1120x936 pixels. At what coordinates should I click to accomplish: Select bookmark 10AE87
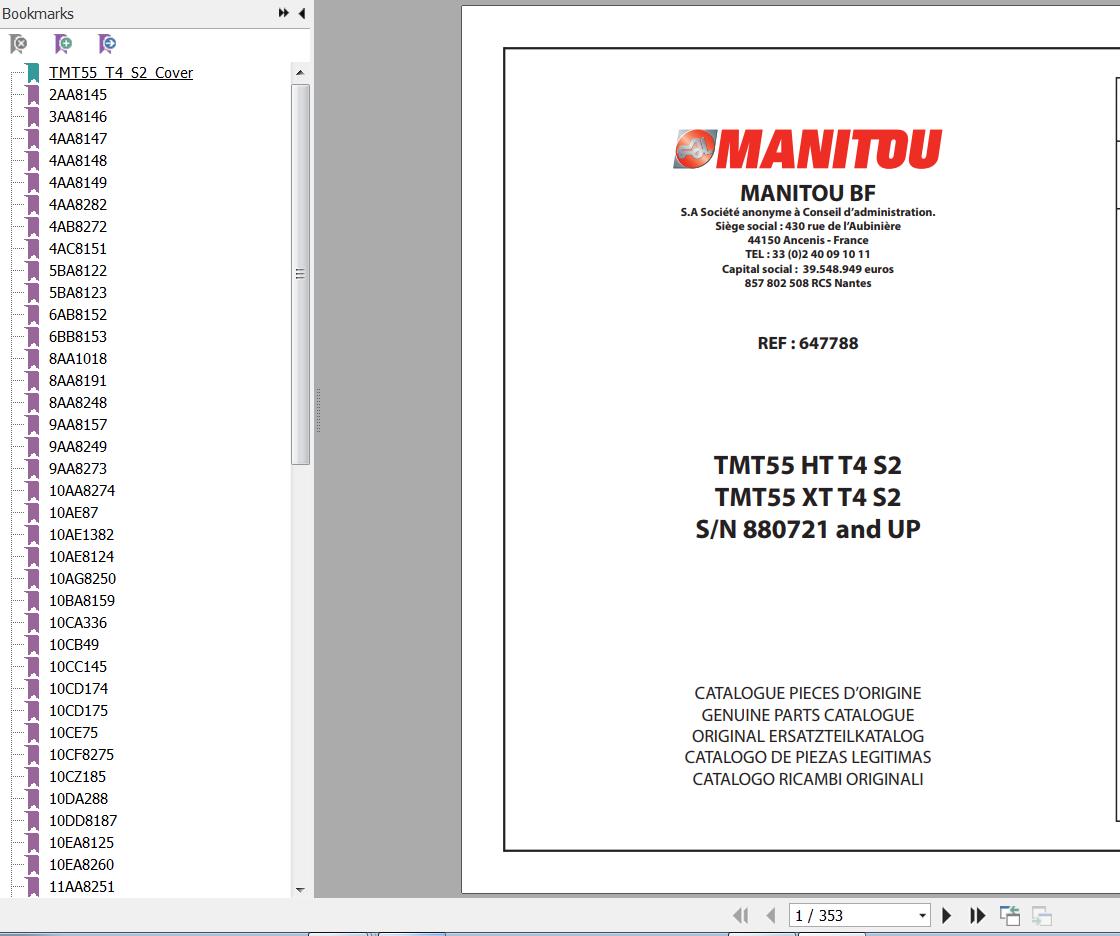pyautogui.click(x=74, y=513)
